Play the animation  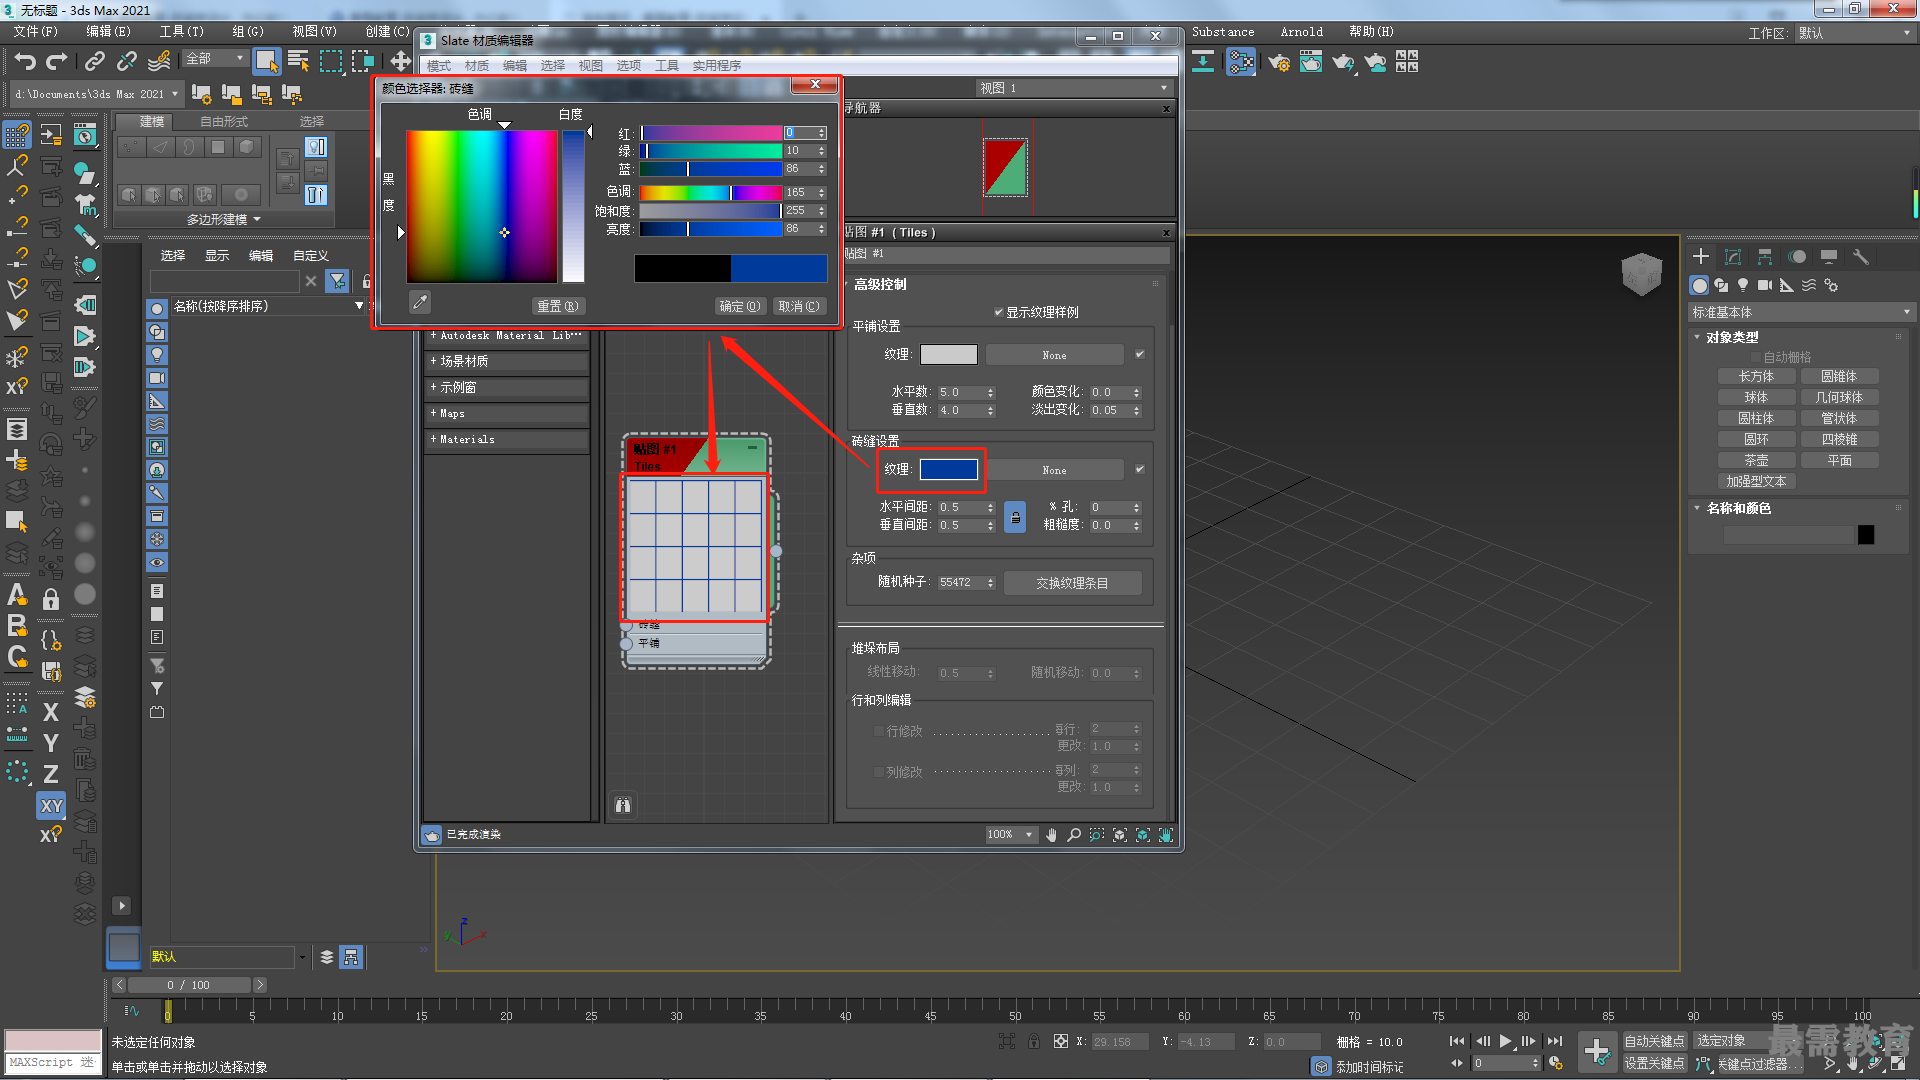pyautogui.click(x=1505, y=1042)
